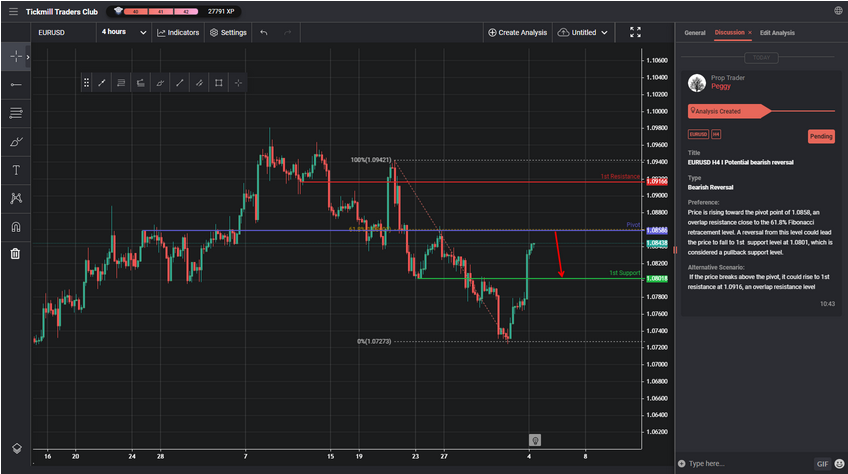Focus the 'Type here...' message field
848x474 pixels.
[748, 464]
